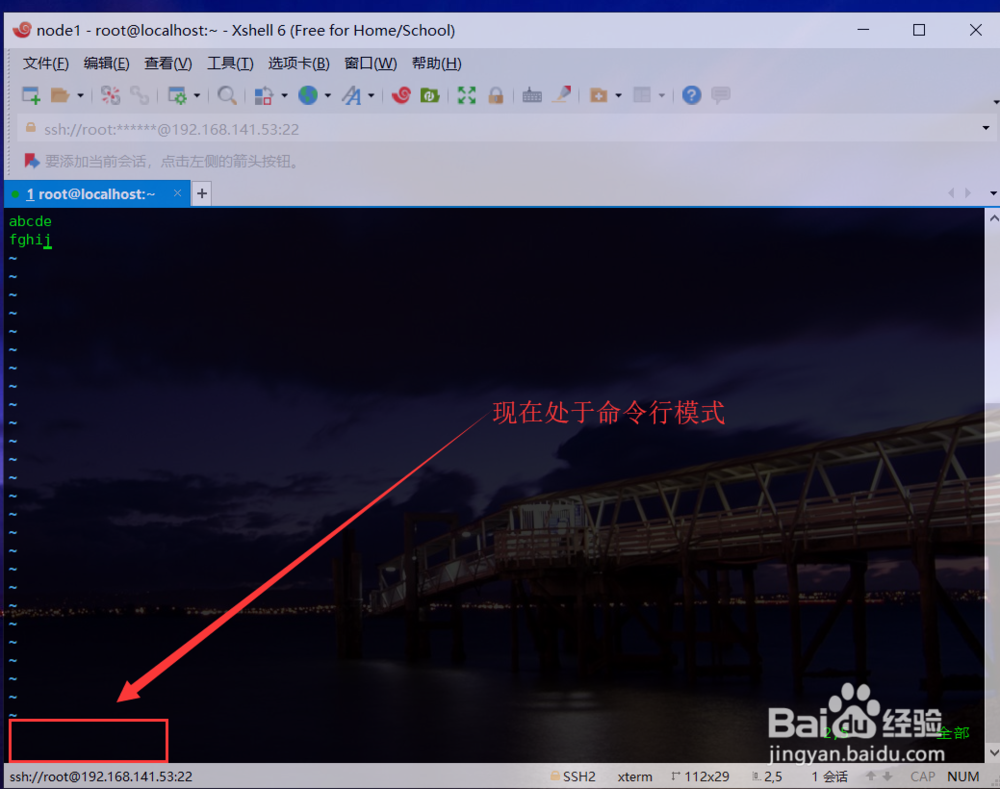The height and width of the screenshot is (789, 1000).
Task: Launch Xftp file transfer
Action: pos(430,95)
